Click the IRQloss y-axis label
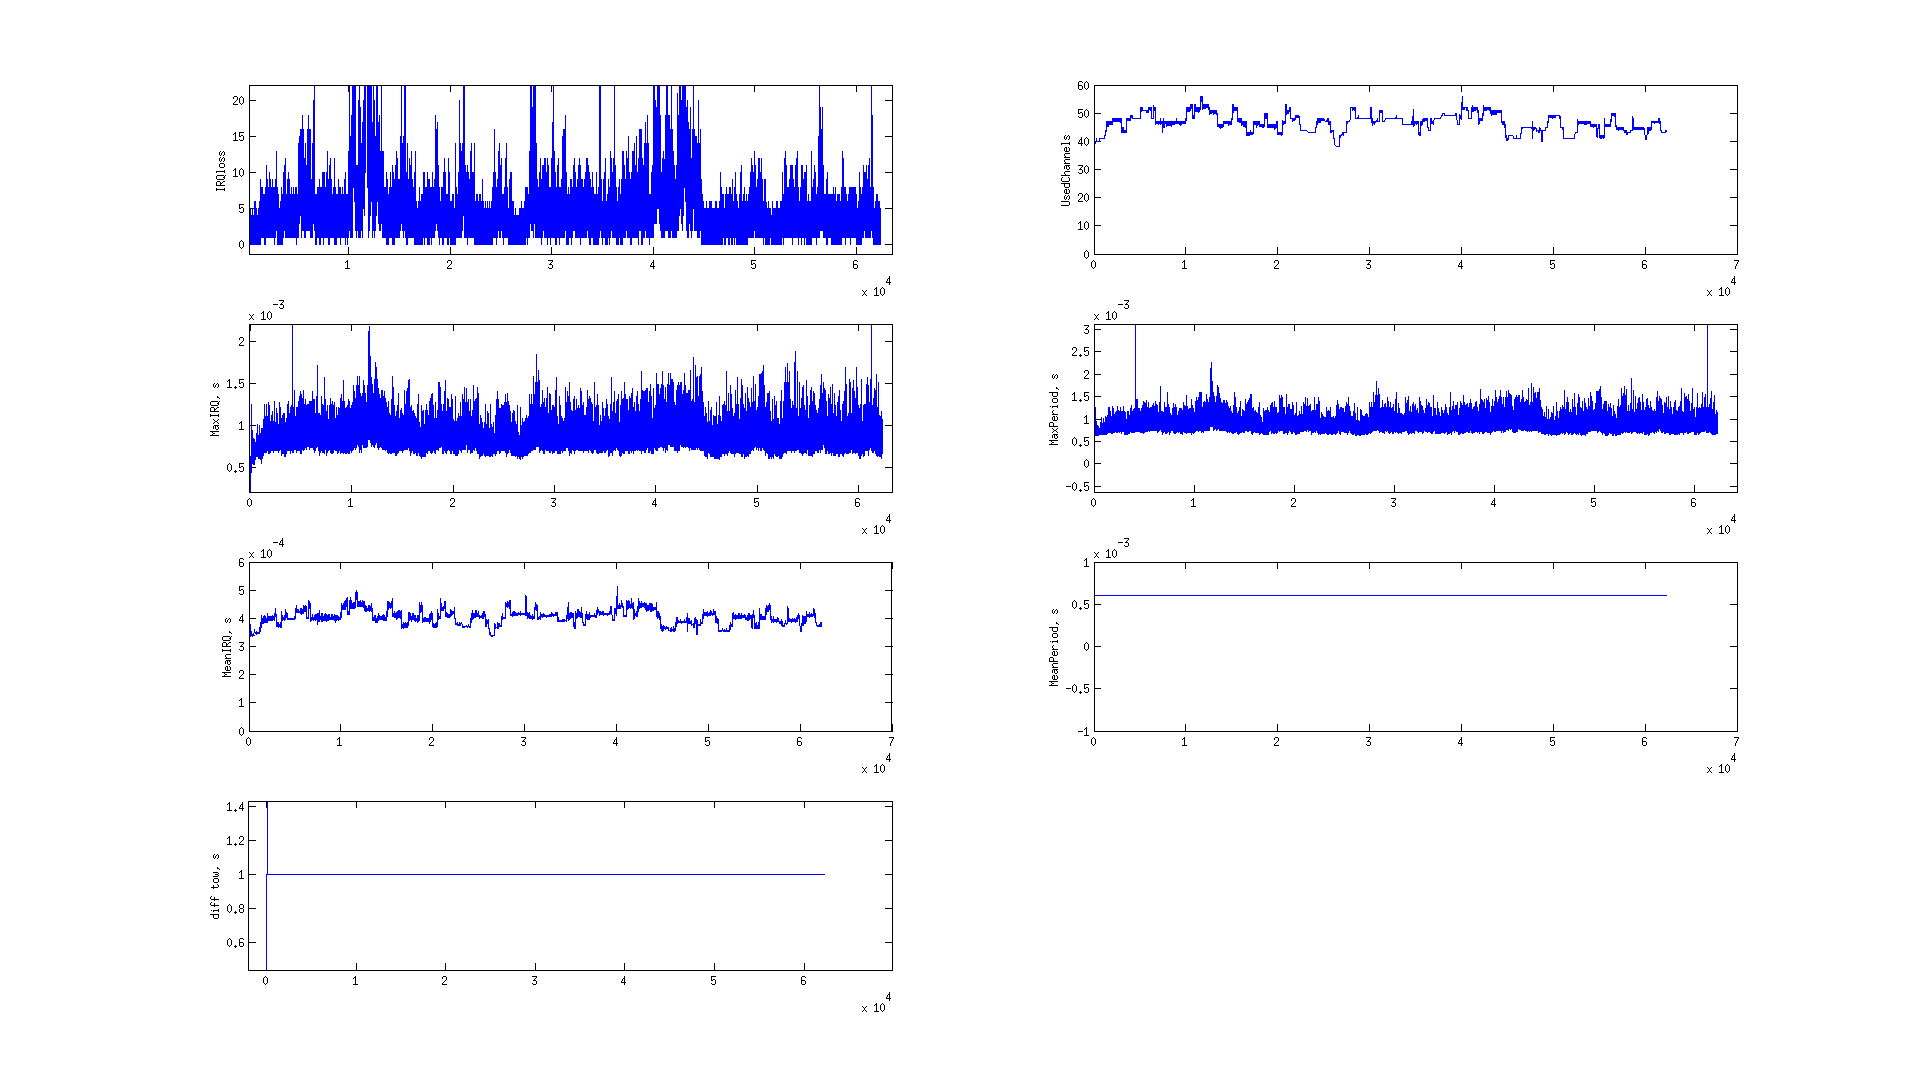The width and height of the screenshot is (1919, 1090). 221,170
